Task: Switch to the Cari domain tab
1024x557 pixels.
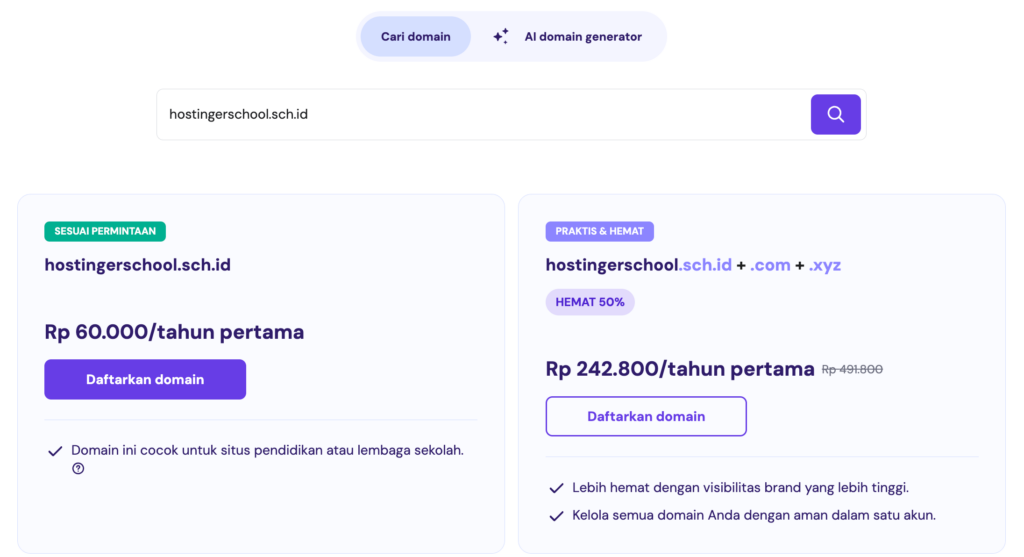Action: coord(415,37)
